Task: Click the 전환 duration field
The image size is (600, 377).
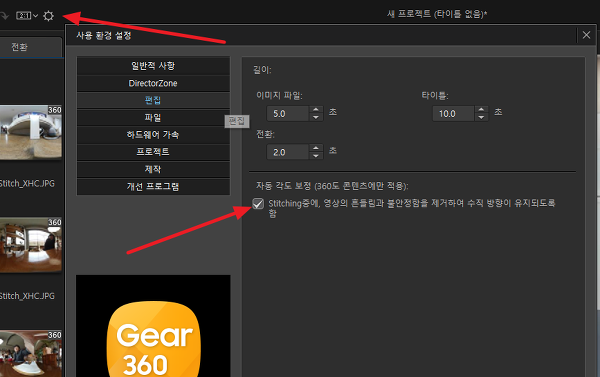Action: tap(288, 152)
